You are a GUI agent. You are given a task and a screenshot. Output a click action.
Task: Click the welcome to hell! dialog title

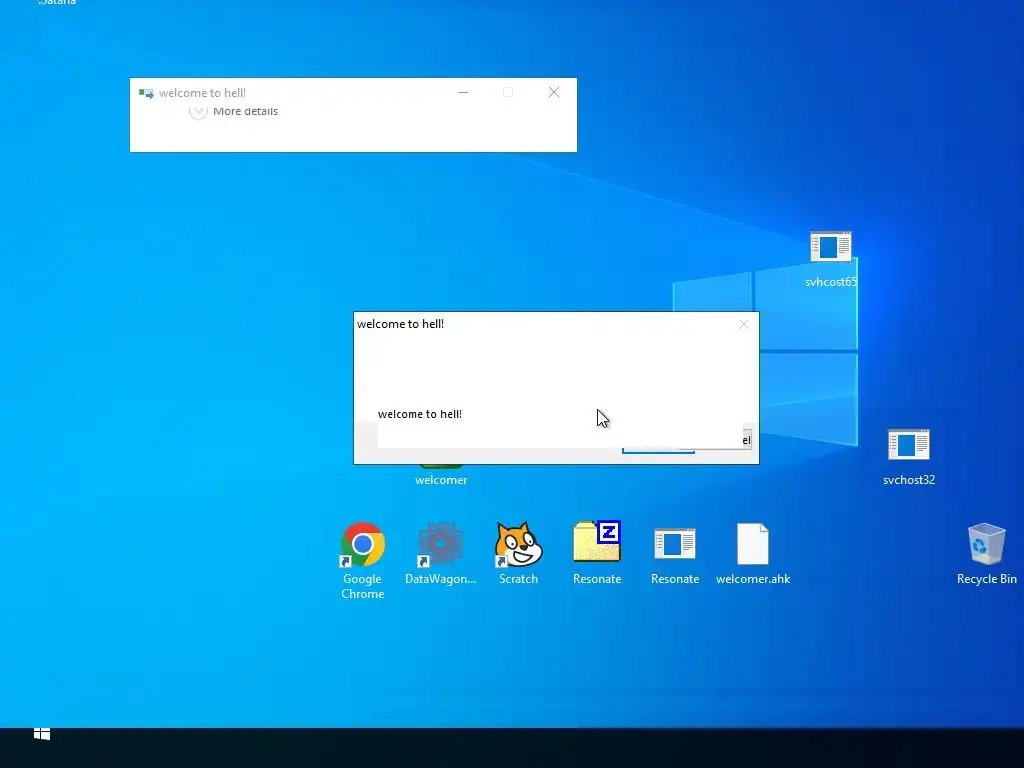pos(400,324)
